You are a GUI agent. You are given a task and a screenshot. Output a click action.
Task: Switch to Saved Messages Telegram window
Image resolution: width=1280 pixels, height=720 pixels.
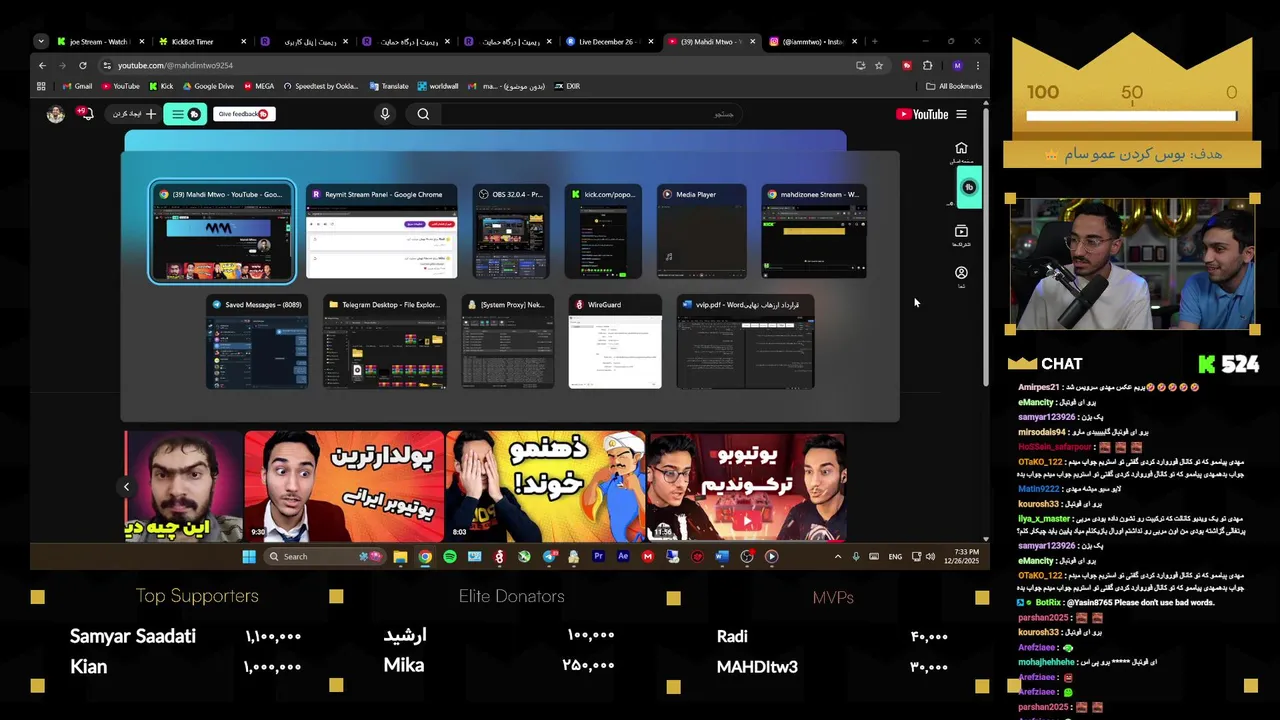coord(257,342)
